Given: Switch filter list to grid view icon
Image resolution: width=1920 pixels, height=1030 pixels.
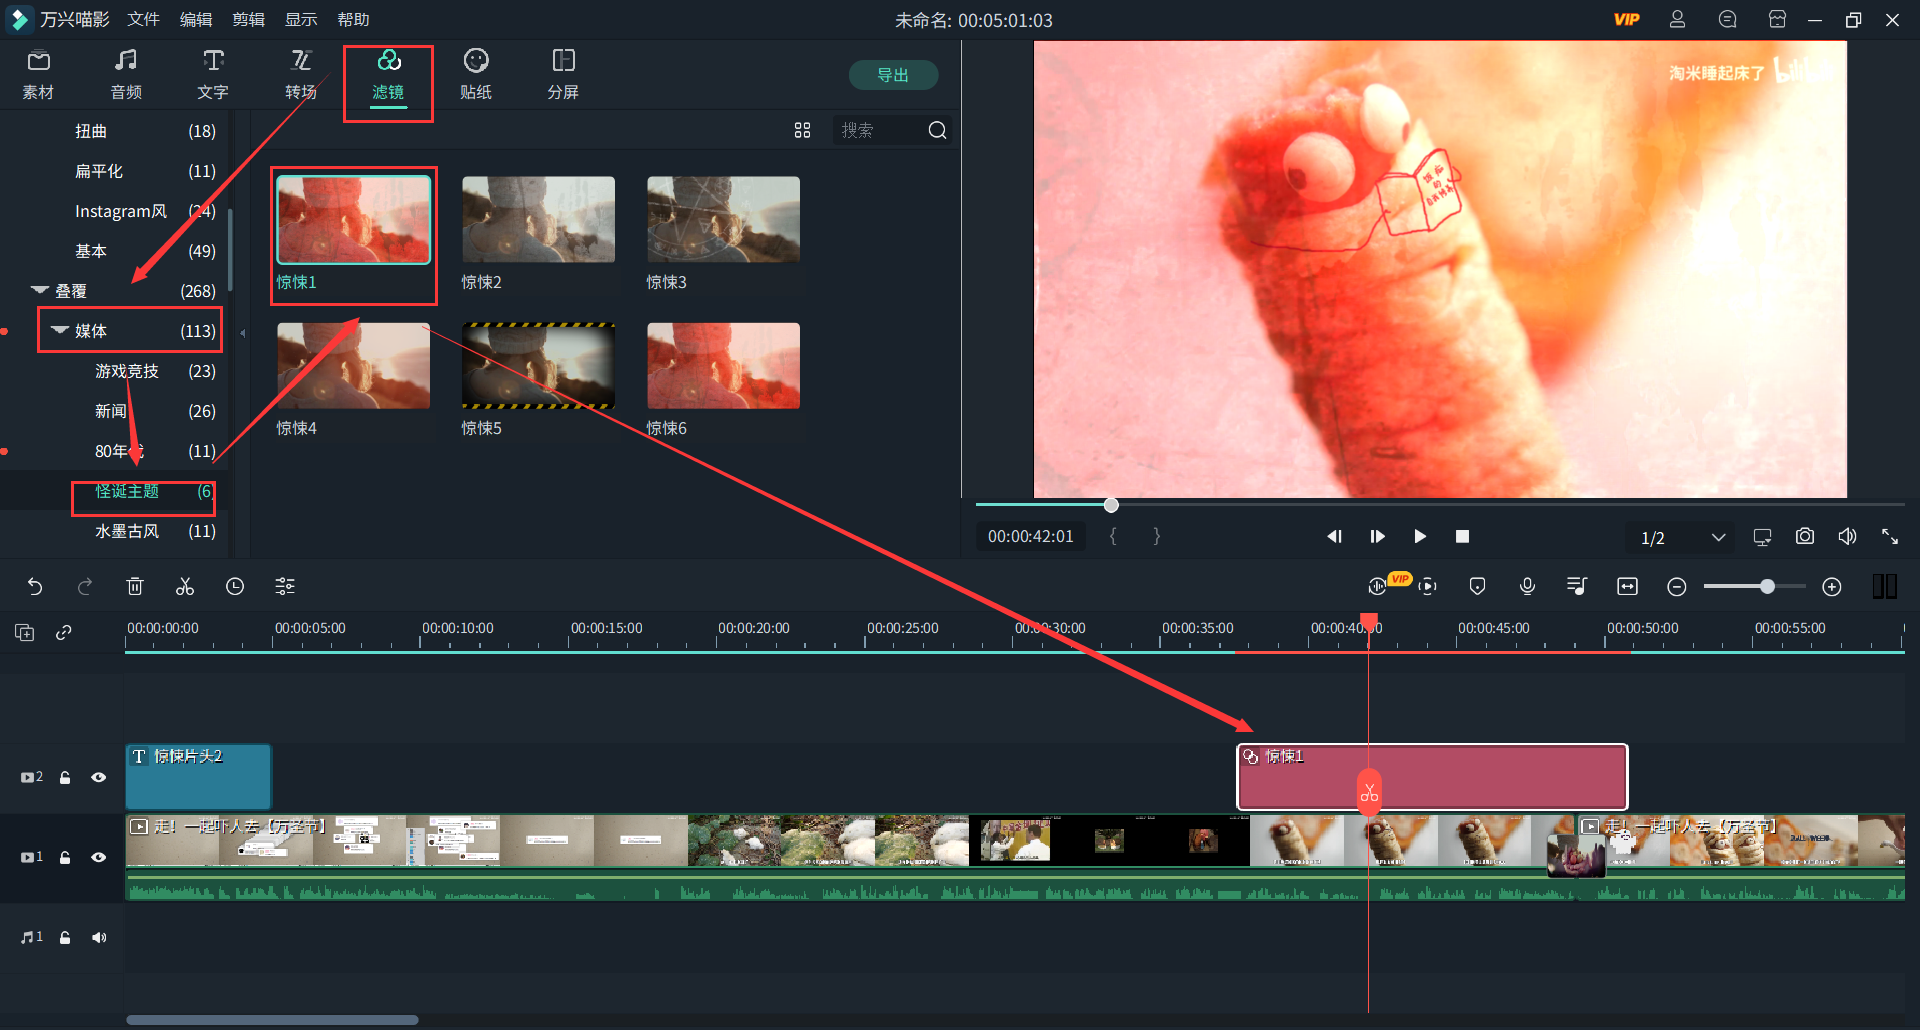Looking at the screenshot, I should click(x=802, y=131).
